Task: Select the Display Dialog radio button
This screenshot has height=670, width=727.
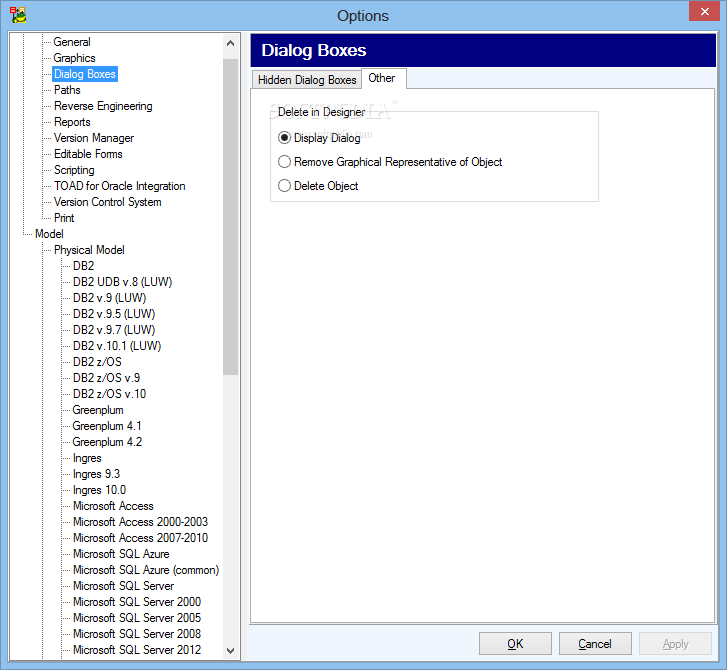Action: (x=284, y=138)
